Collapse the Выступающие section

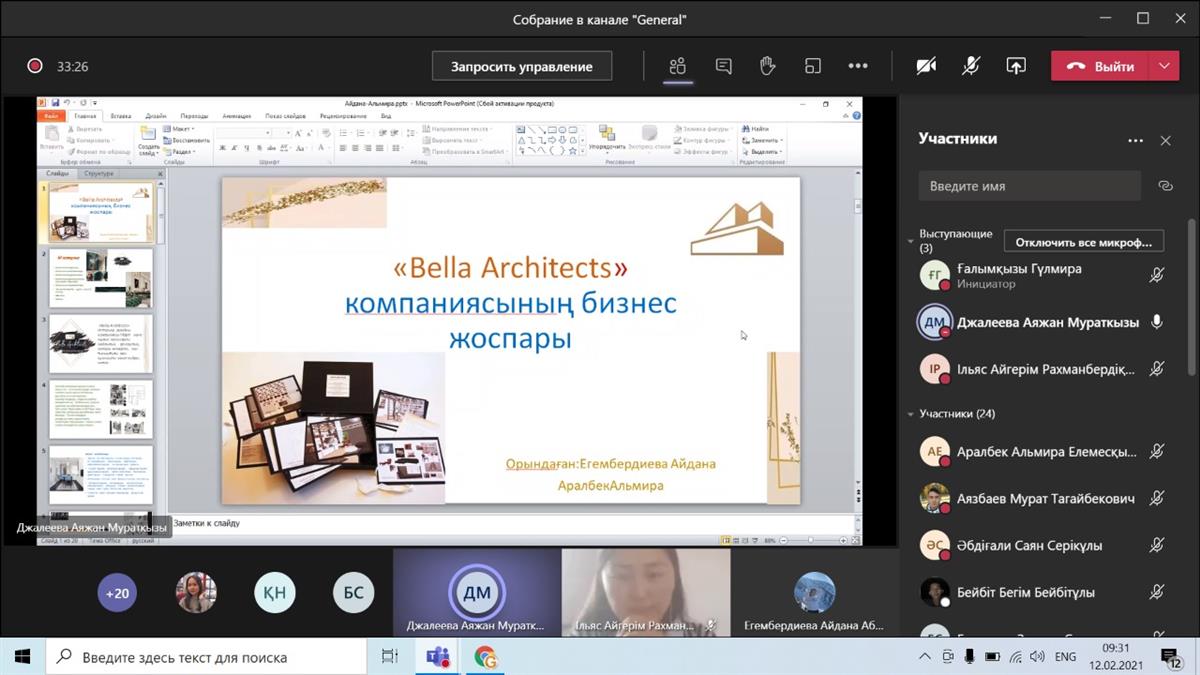tap(911, 241)
